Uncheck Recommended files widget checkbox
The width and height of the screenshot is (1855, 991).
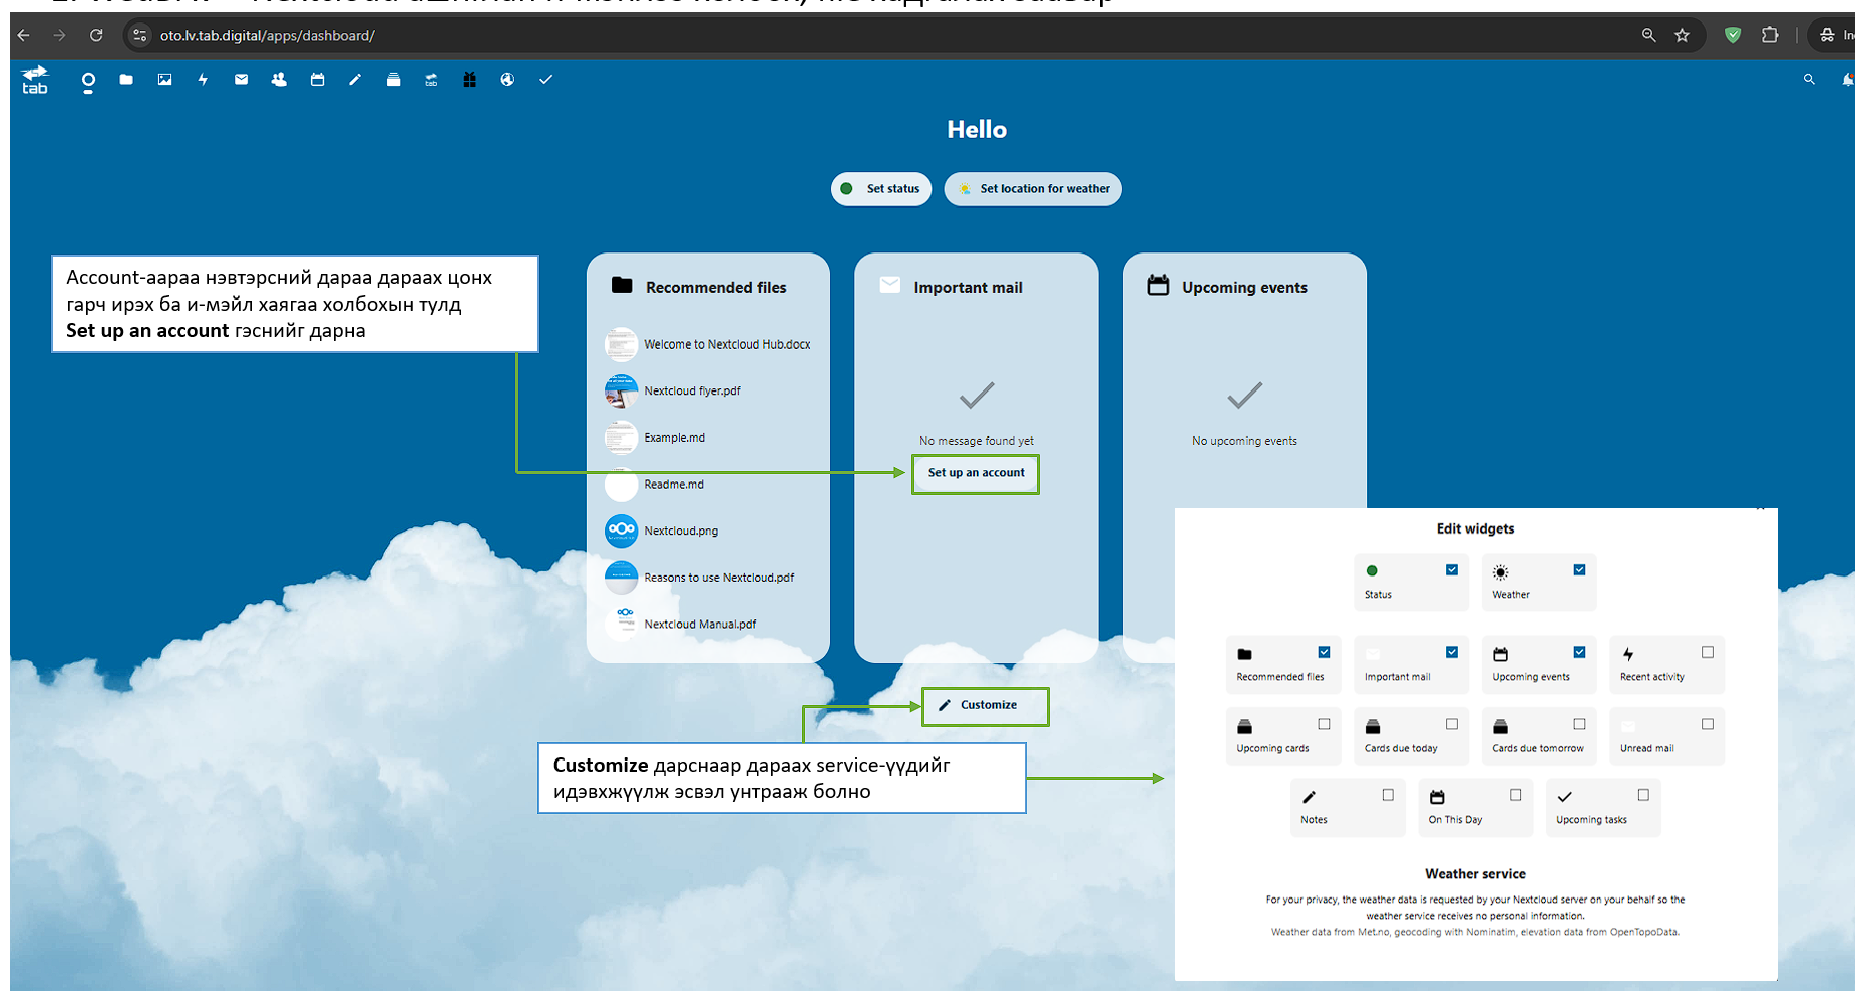(x=1324, y=652)
